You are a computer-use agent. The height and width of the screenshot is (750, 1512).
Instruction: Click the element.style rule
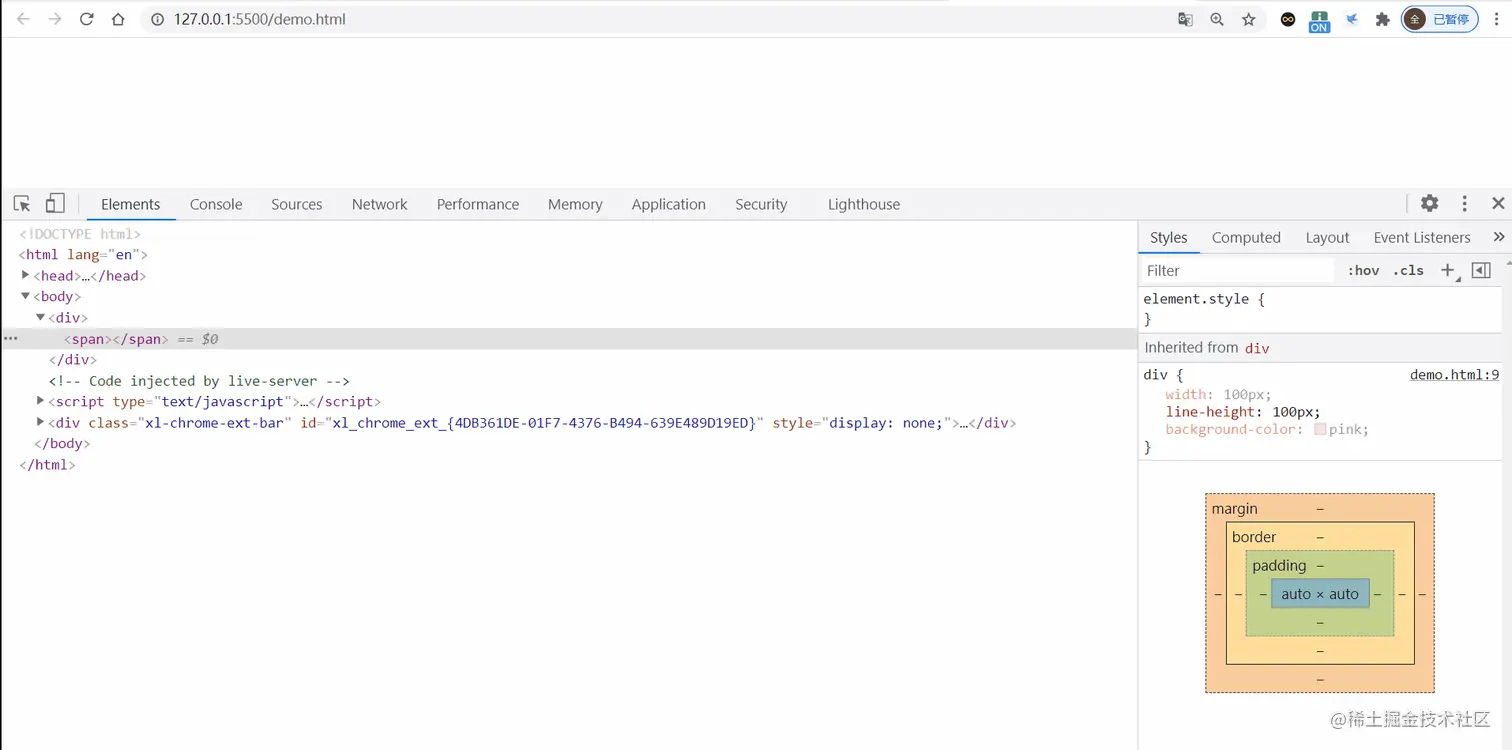(x=1204, y=299)
